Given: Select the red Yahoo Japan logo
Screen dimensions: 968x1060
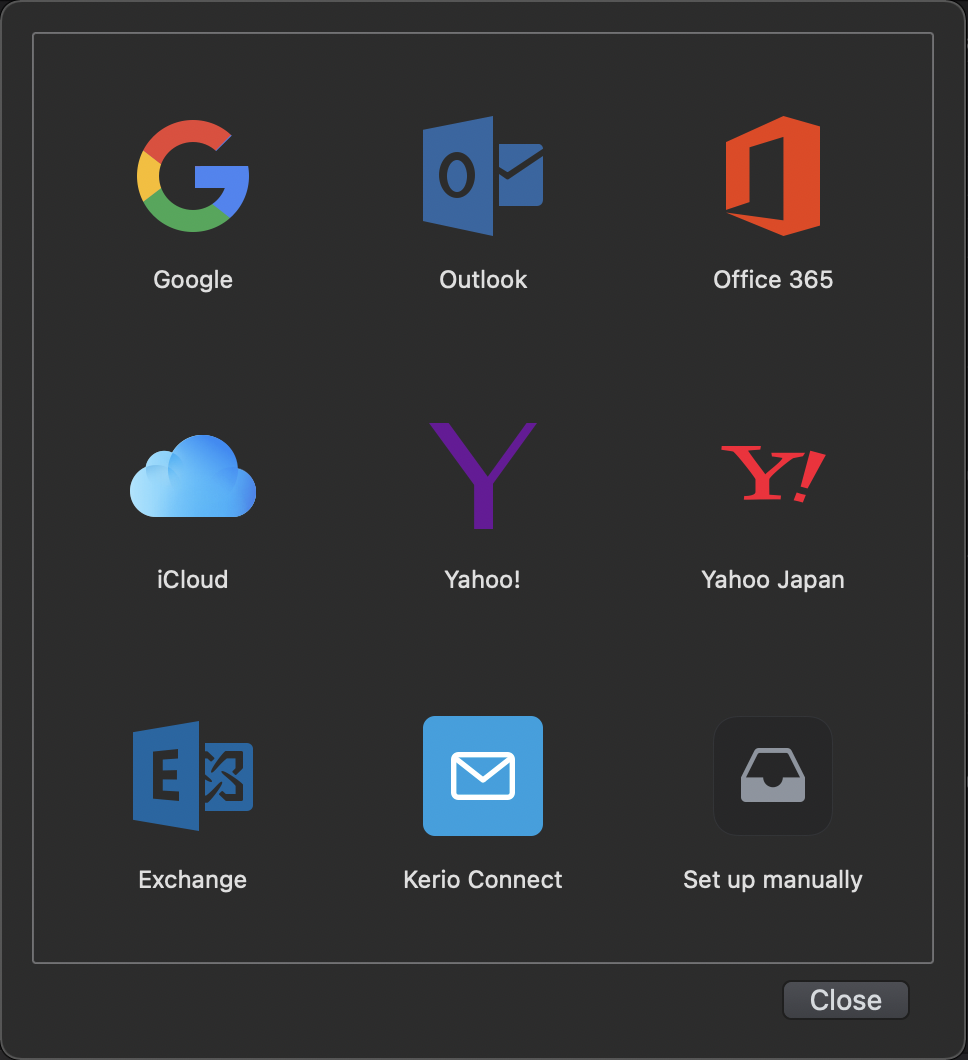Looking at the screenshot, I should point(773,474).
